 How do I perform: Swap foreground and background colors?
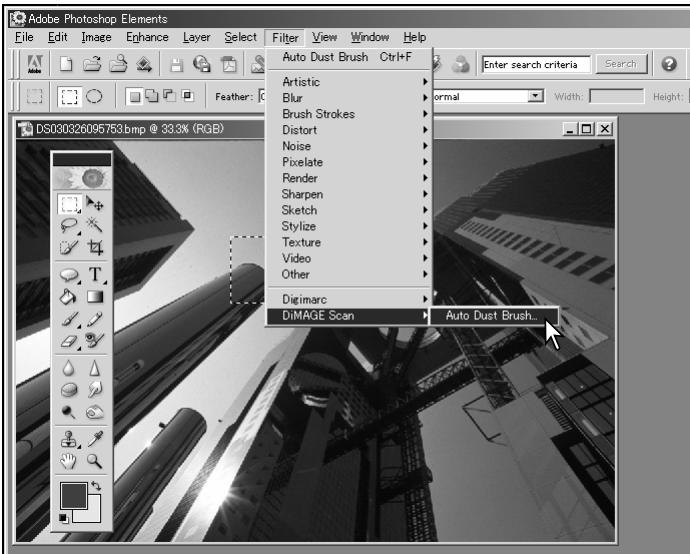pos(96,486)
